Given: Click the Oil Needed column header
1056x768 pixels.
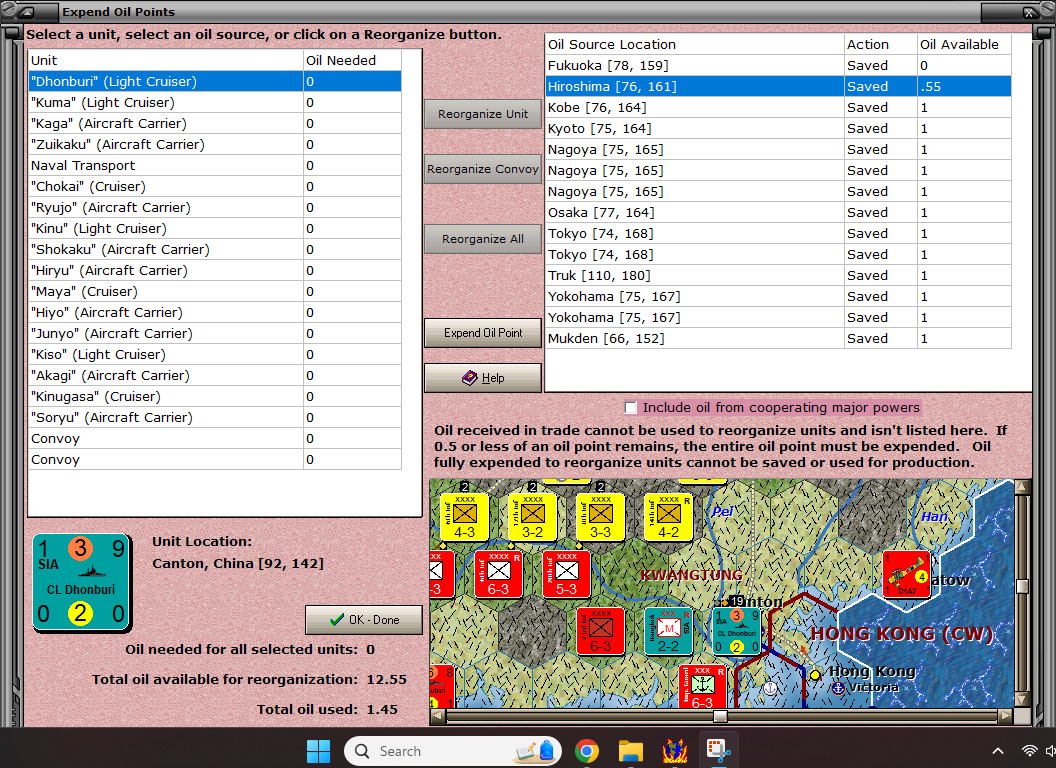Looking at the screenshot, I should click(x=352, y=61).
